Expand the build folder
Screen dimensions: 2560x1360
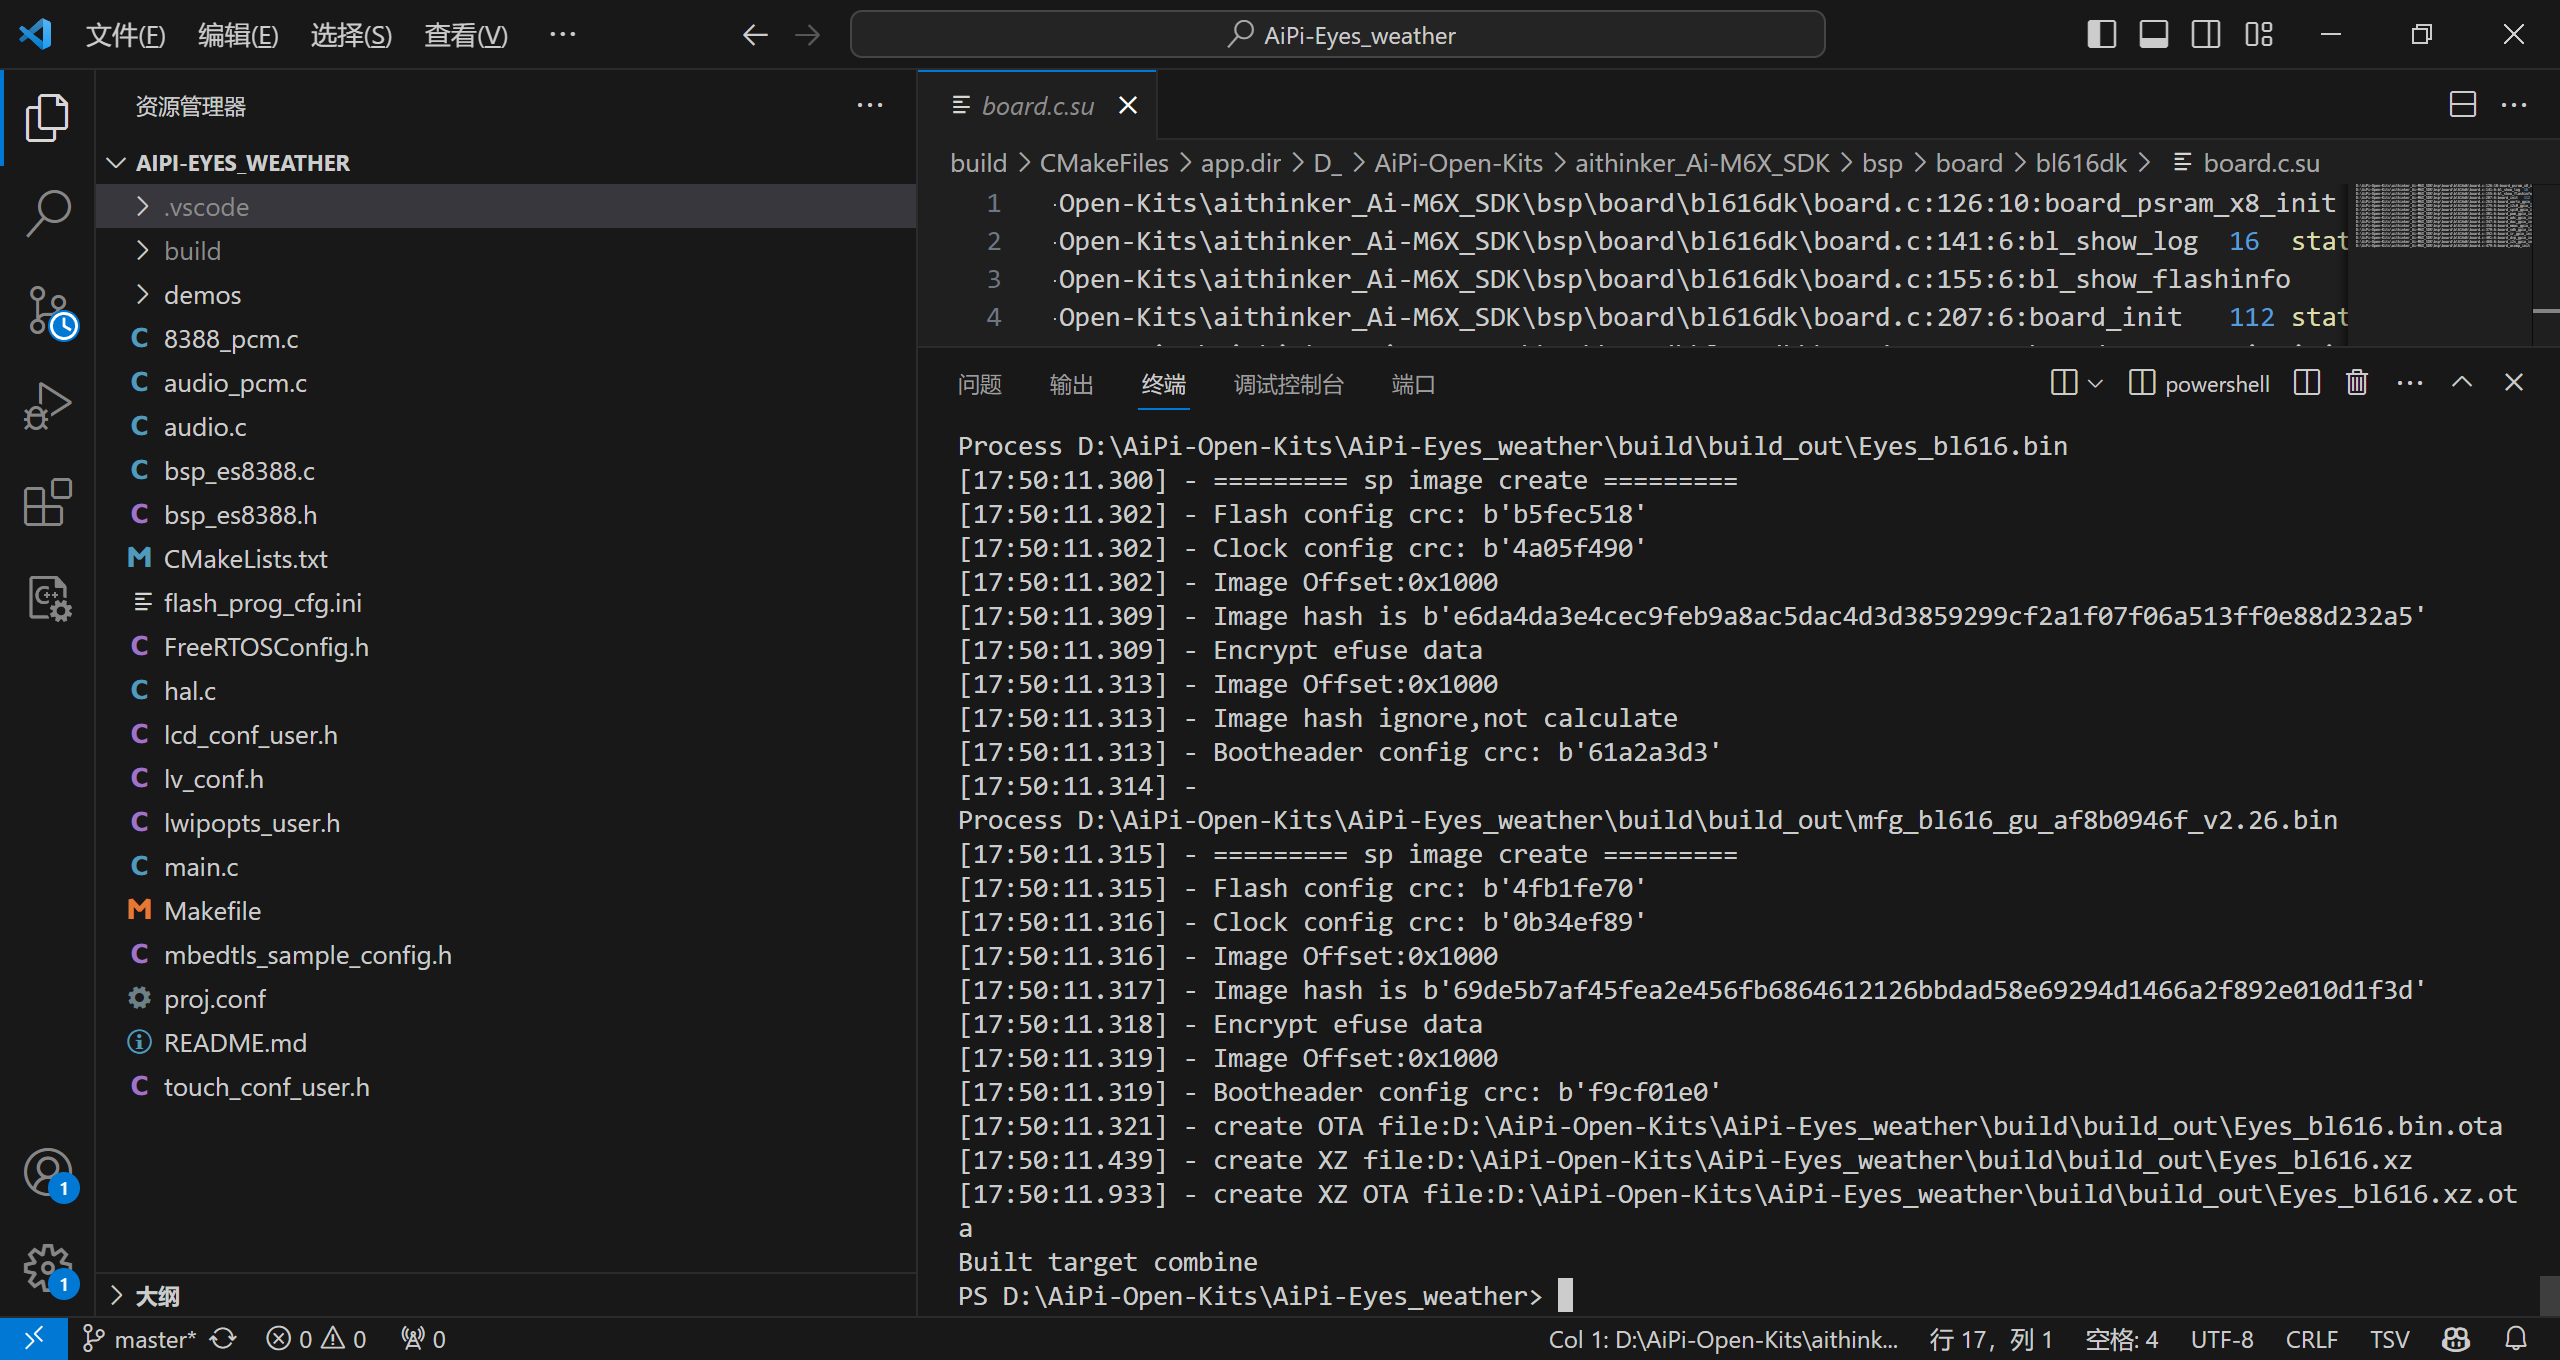point(506,250)
